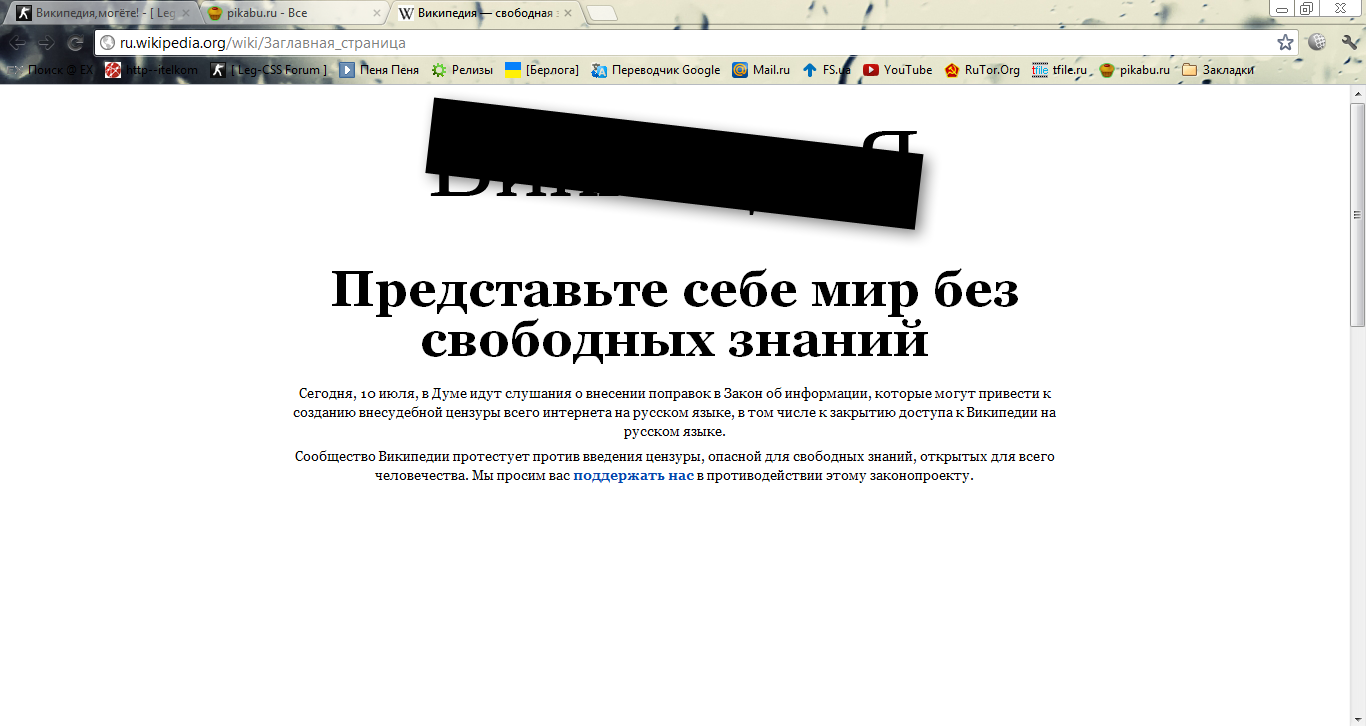
Task: Switch to the pikabu.ru - Все tab
Action: [x=293, y=14]
